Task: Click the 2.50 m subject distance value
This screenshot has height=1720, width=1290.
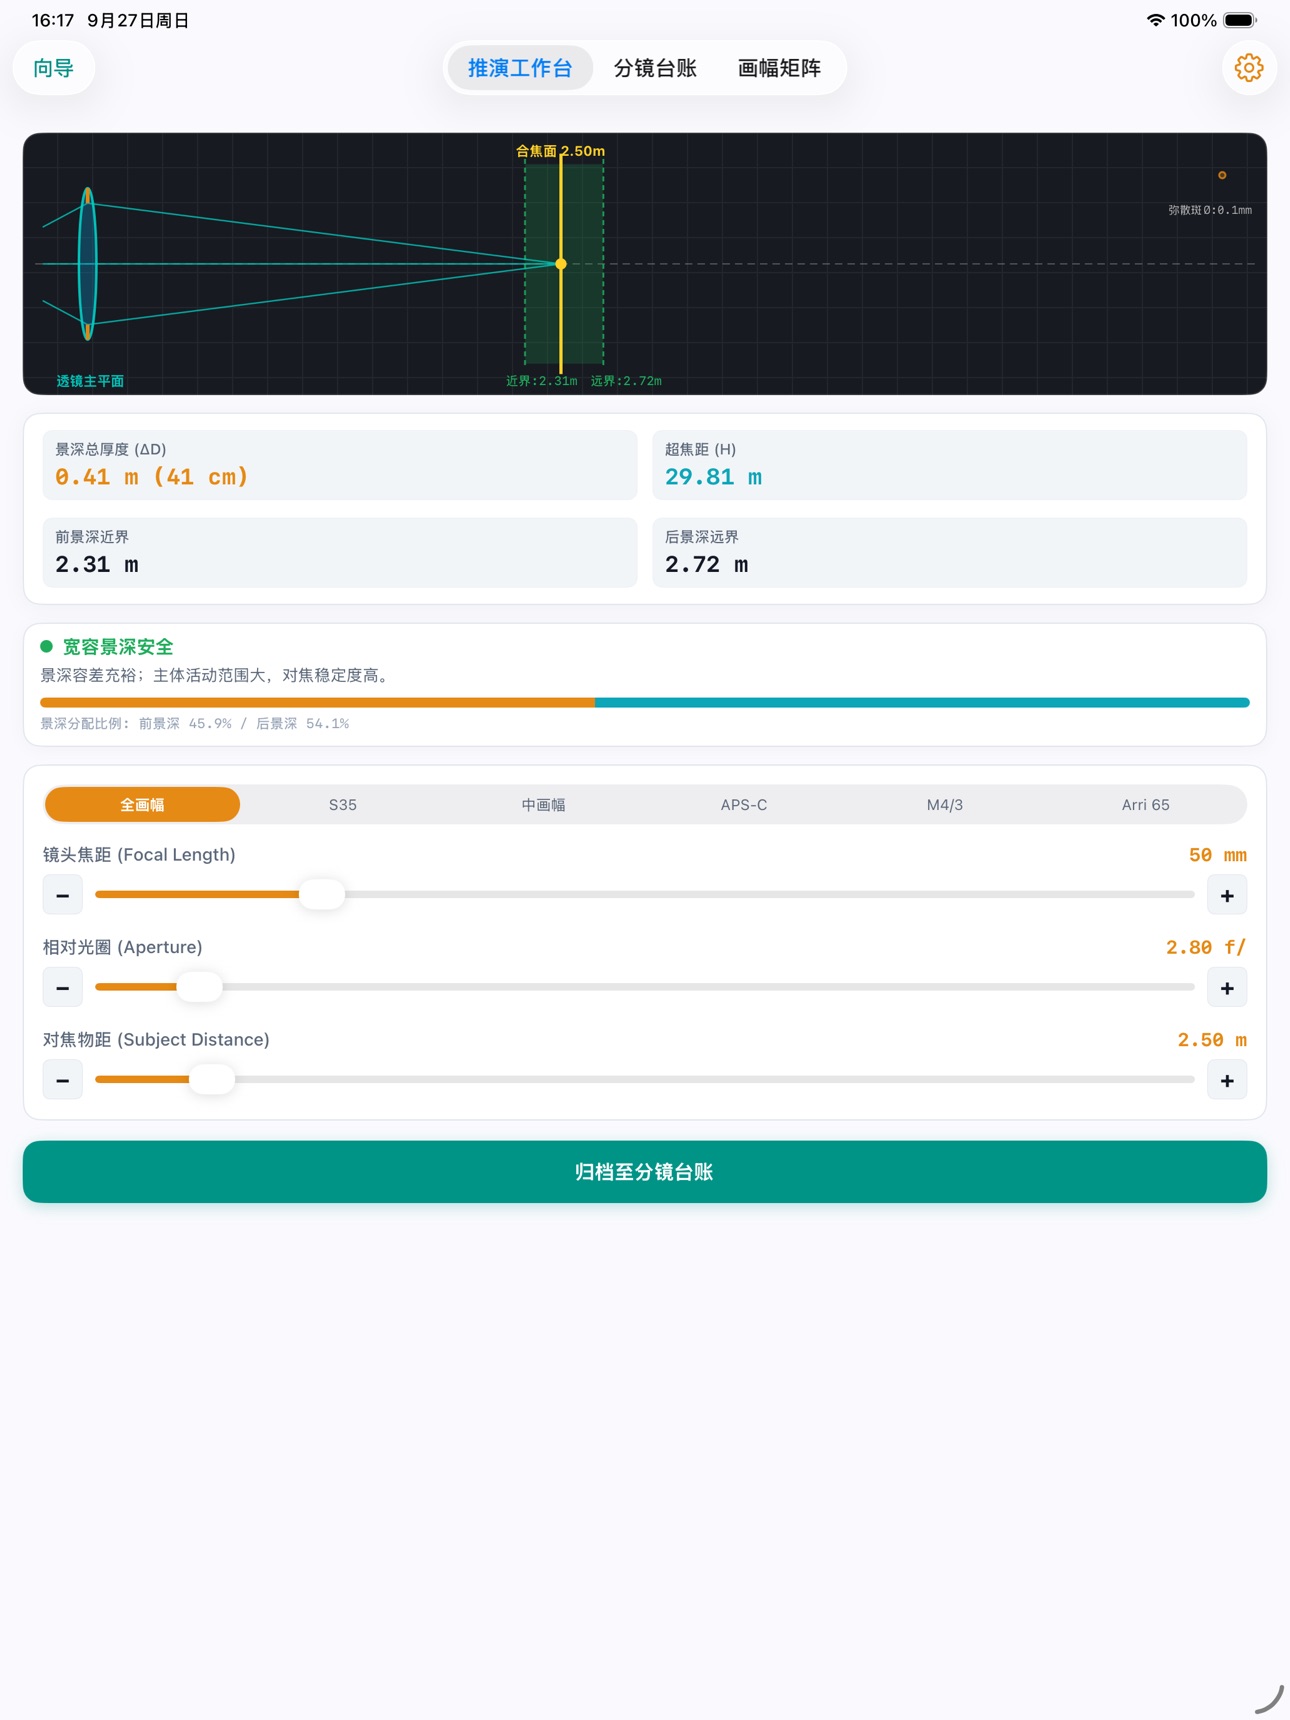Action: coord(1212,1040)
